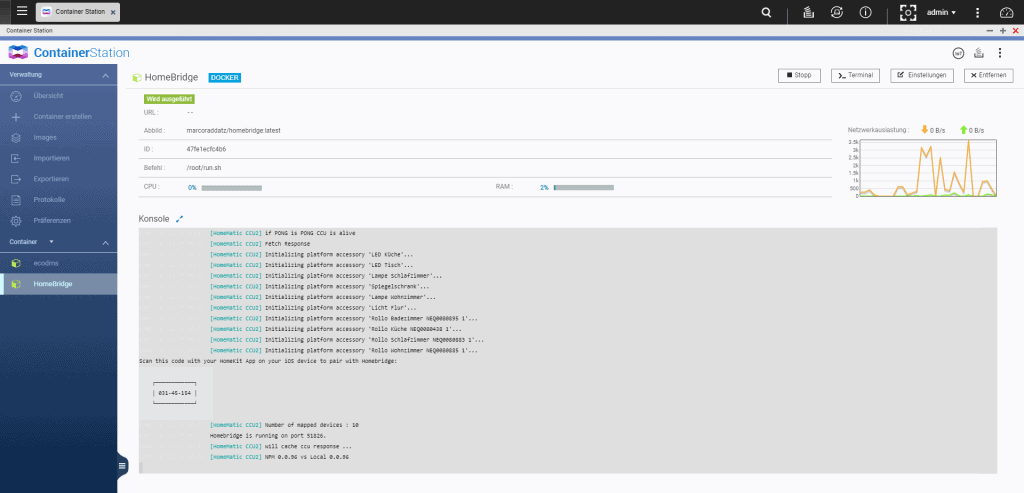Click the RAM usage bar
This screenshot has height=493, width=1024.
[x=583, y=188]
